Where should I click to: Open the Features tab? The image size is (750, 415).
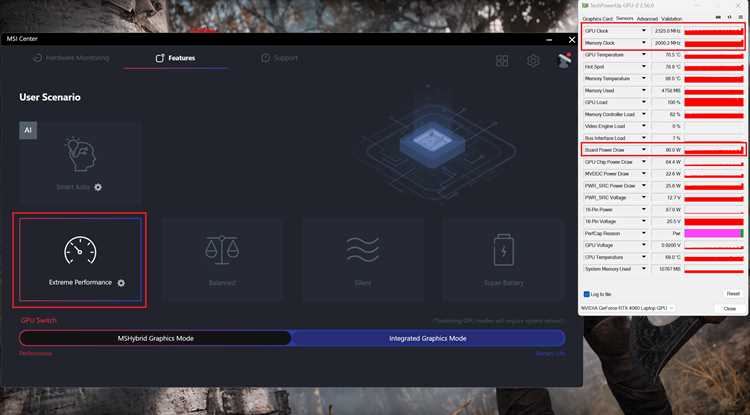pos(176,58)
